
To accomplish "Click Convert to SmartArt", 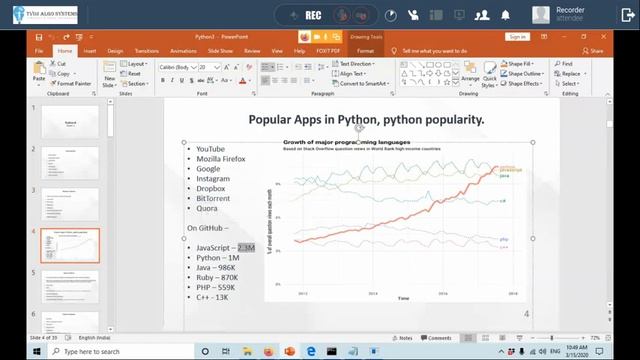I will (361, 83).
